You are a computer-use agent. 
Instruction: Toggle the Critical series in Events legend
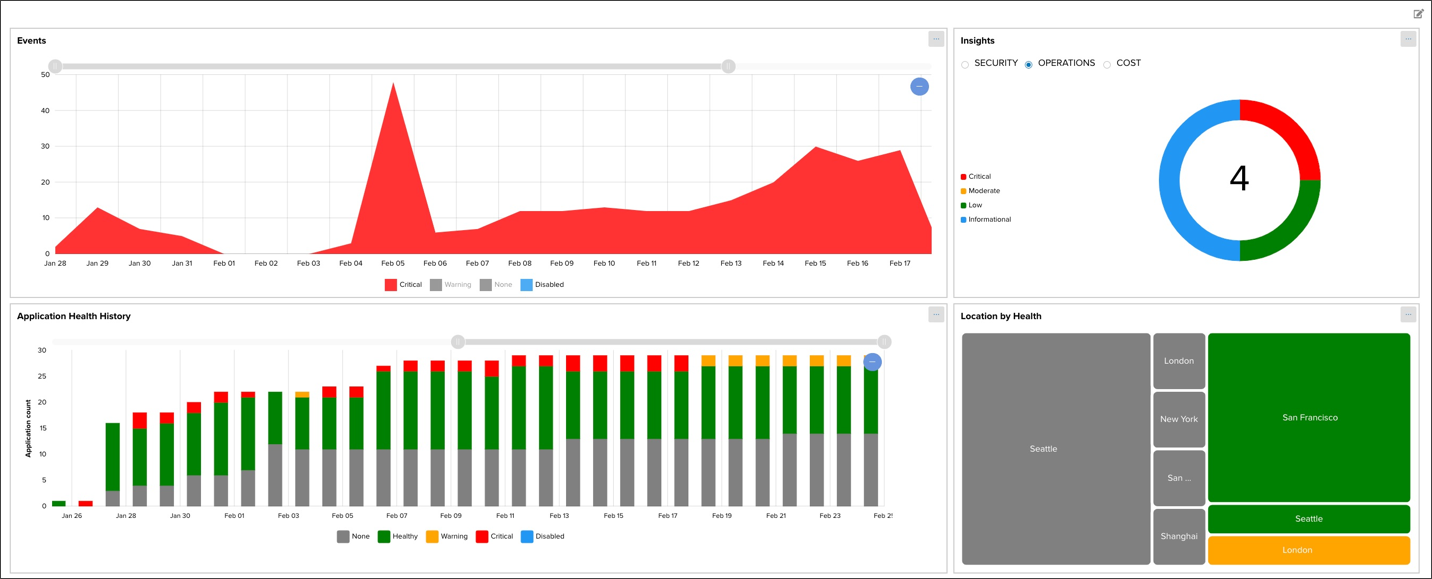pos(403,285)
